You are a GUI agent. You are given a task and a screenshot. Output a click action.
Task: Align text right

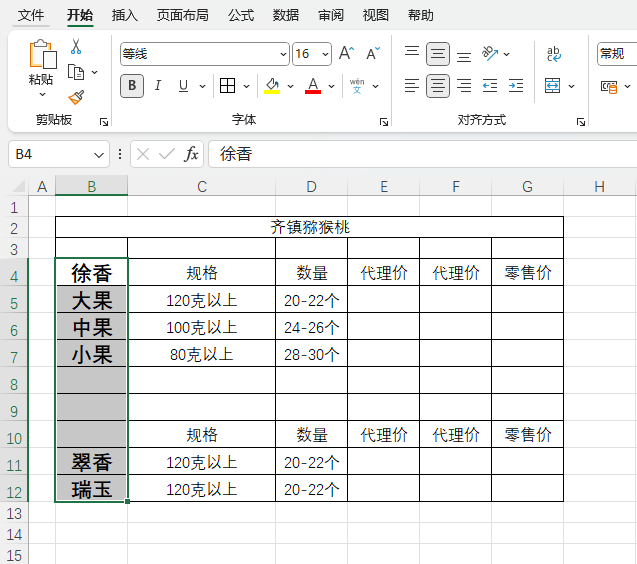click(x=464, y=86)
